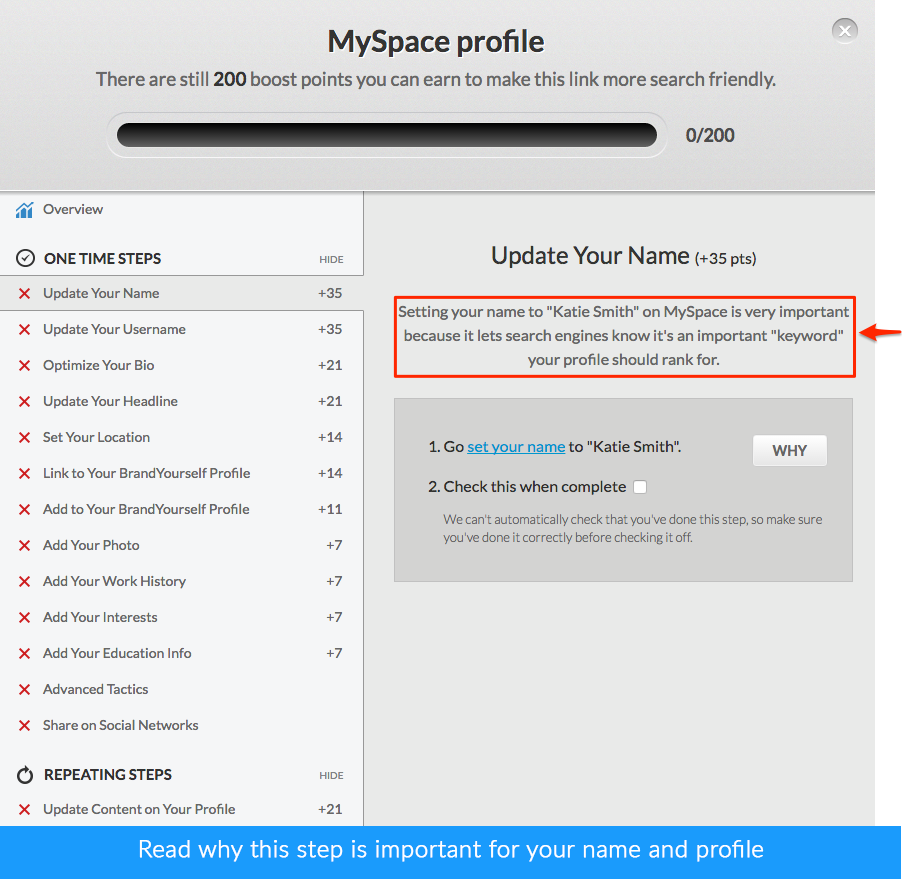Click the red X next to Optimize Your Bio
The image size is (902, 879).
24,365
